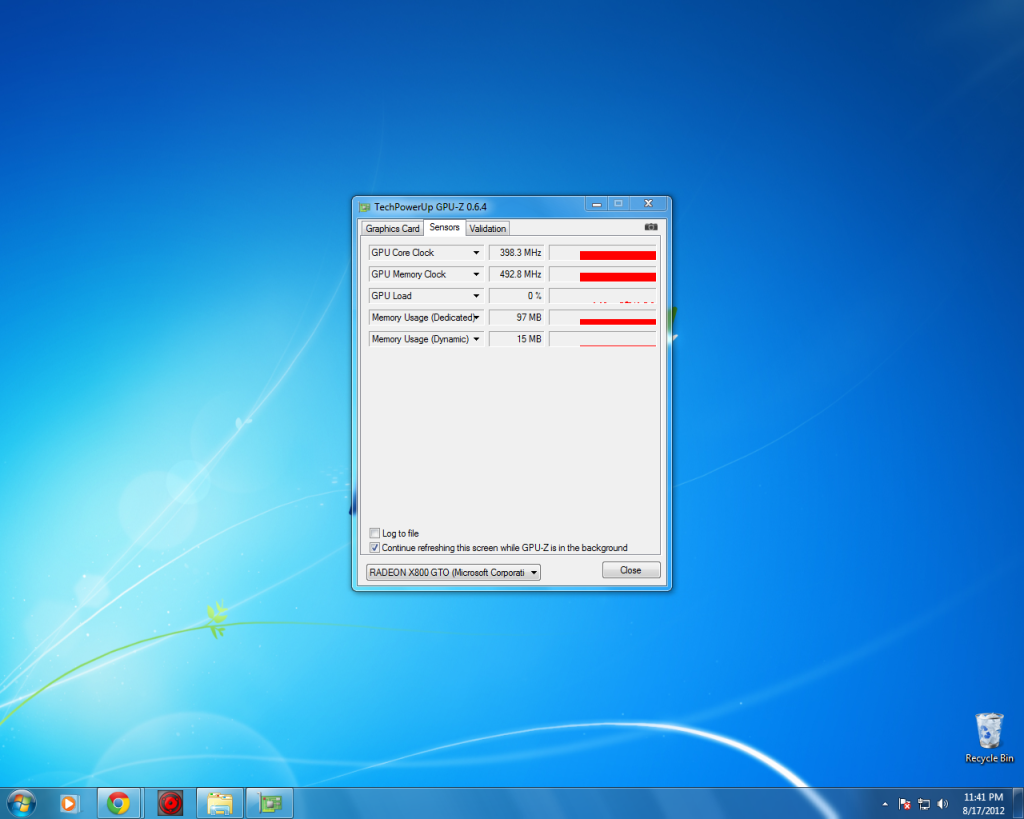Click the volume speaker tray icon
This screenshot has height=819, width=1024.
tap(942, 803)
